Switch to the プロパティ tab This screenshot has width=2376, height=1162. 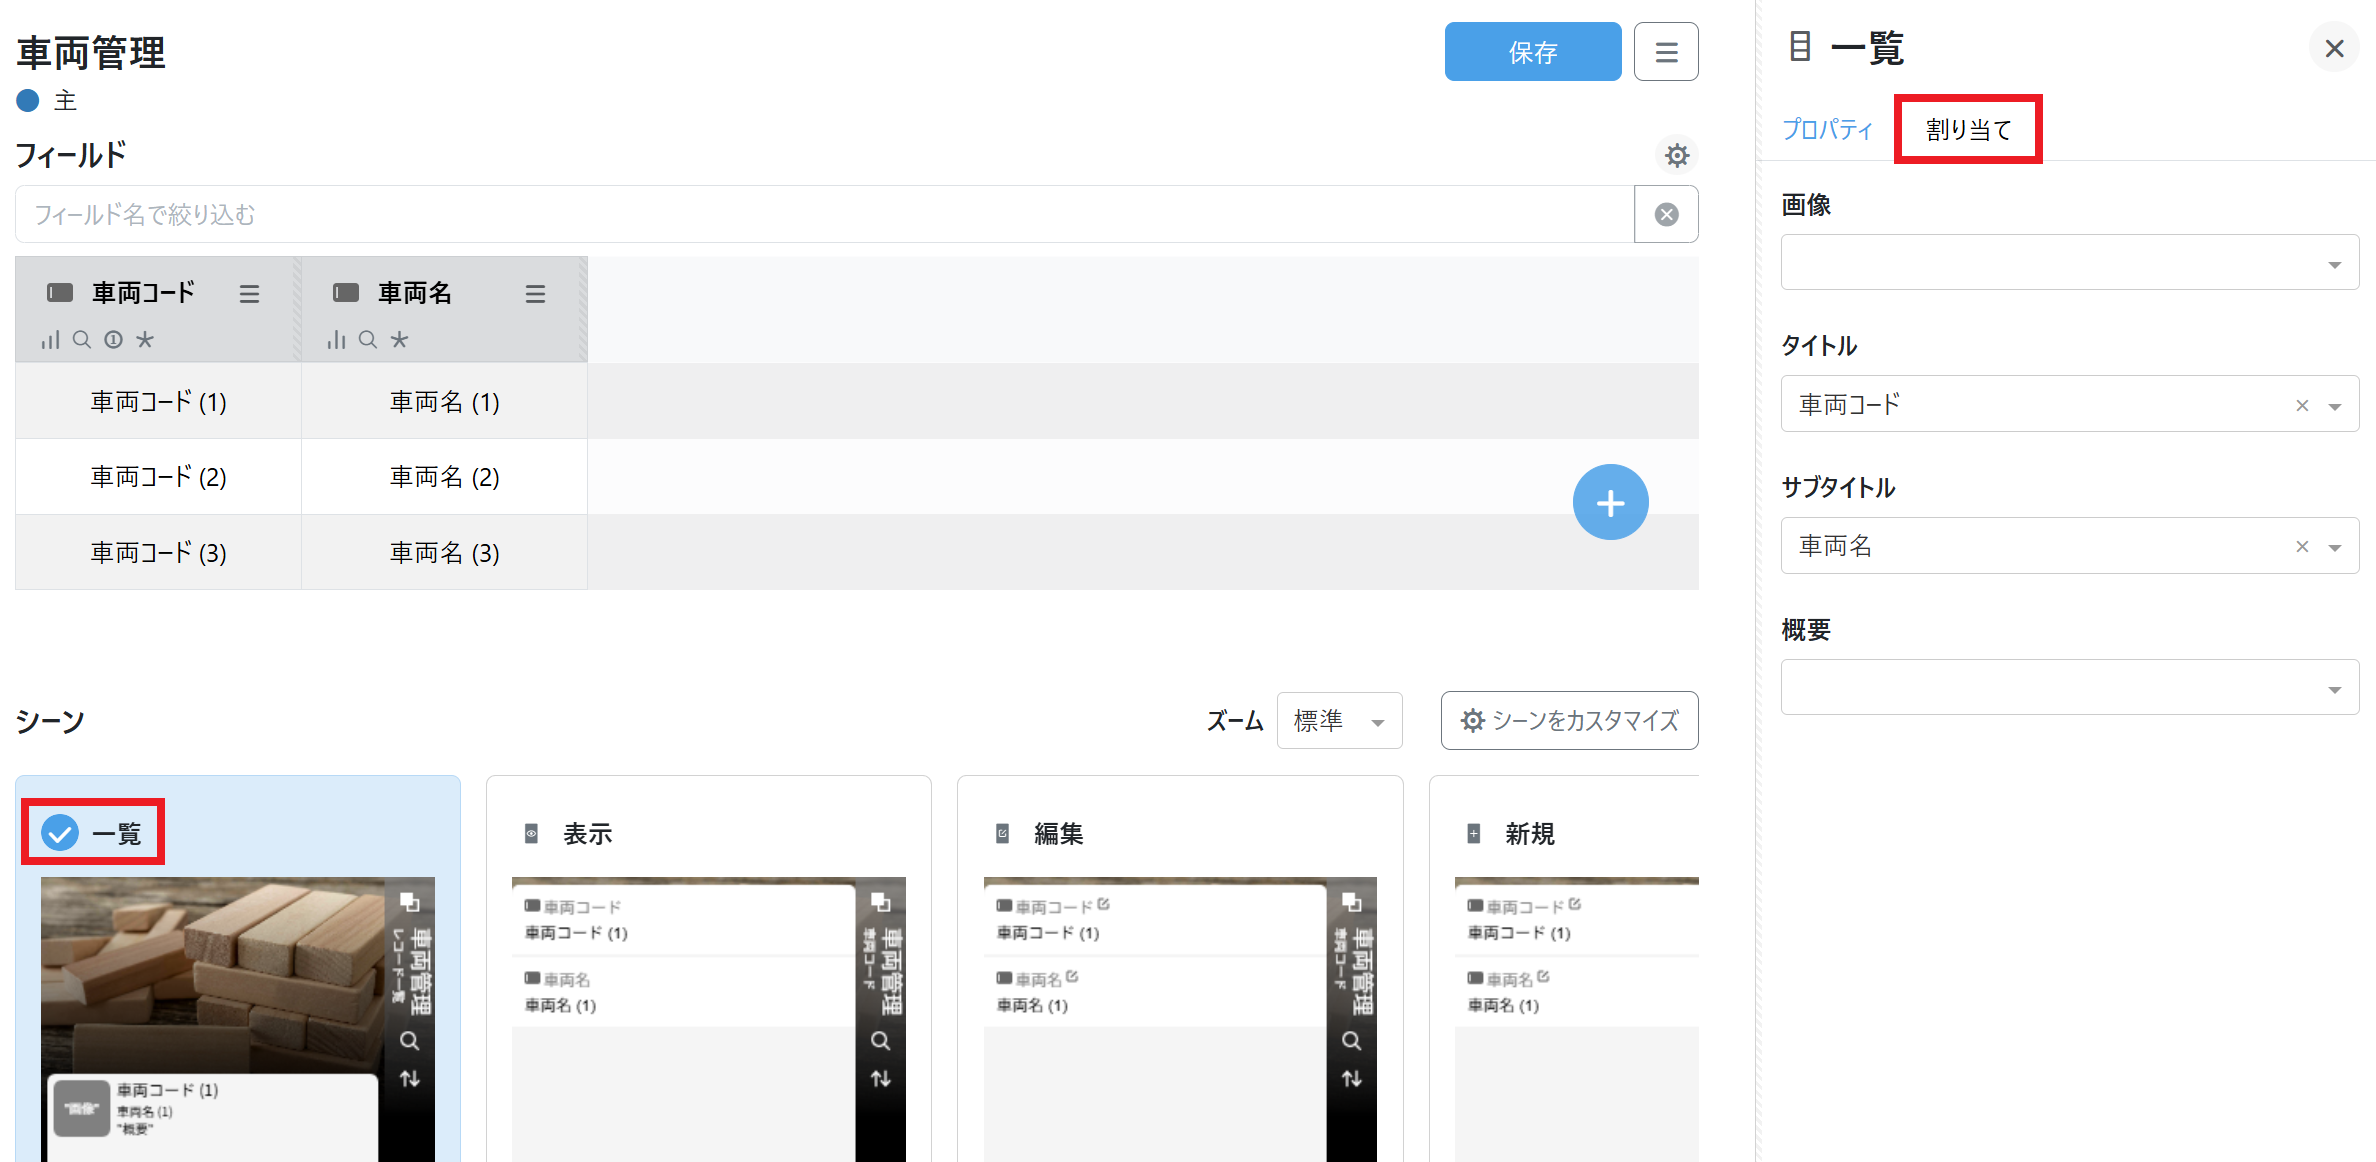(x=1827, y=129)
